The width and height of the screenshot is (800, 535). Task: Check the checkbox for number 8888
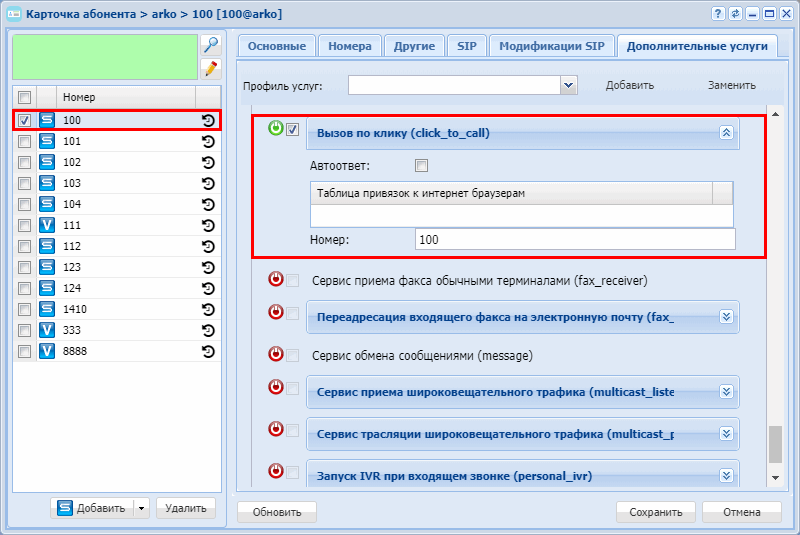24,351
